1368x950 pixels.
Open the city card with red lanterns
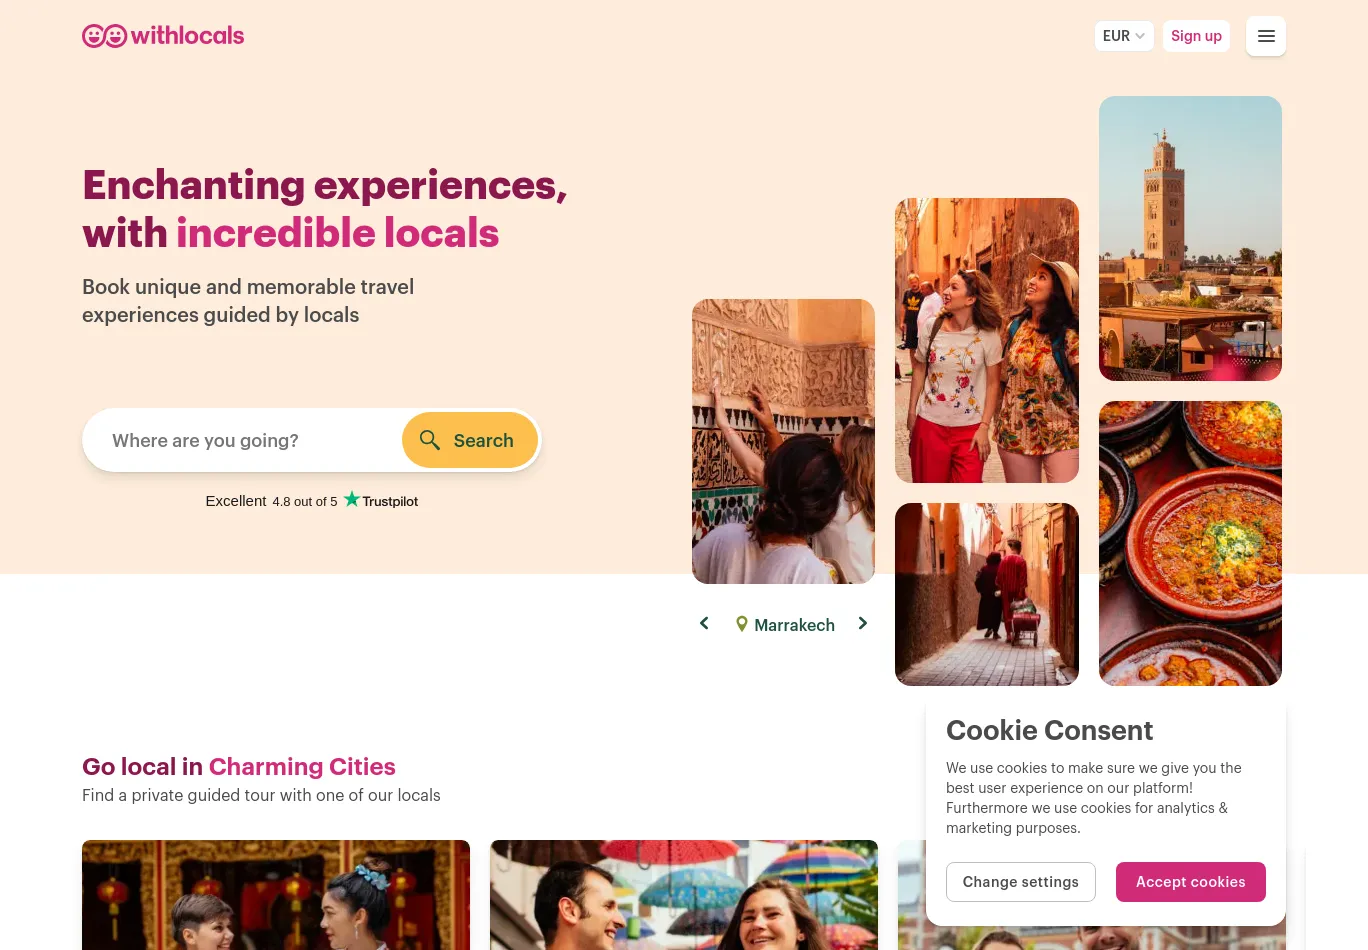pyautogui.click(x=276, y=895)
